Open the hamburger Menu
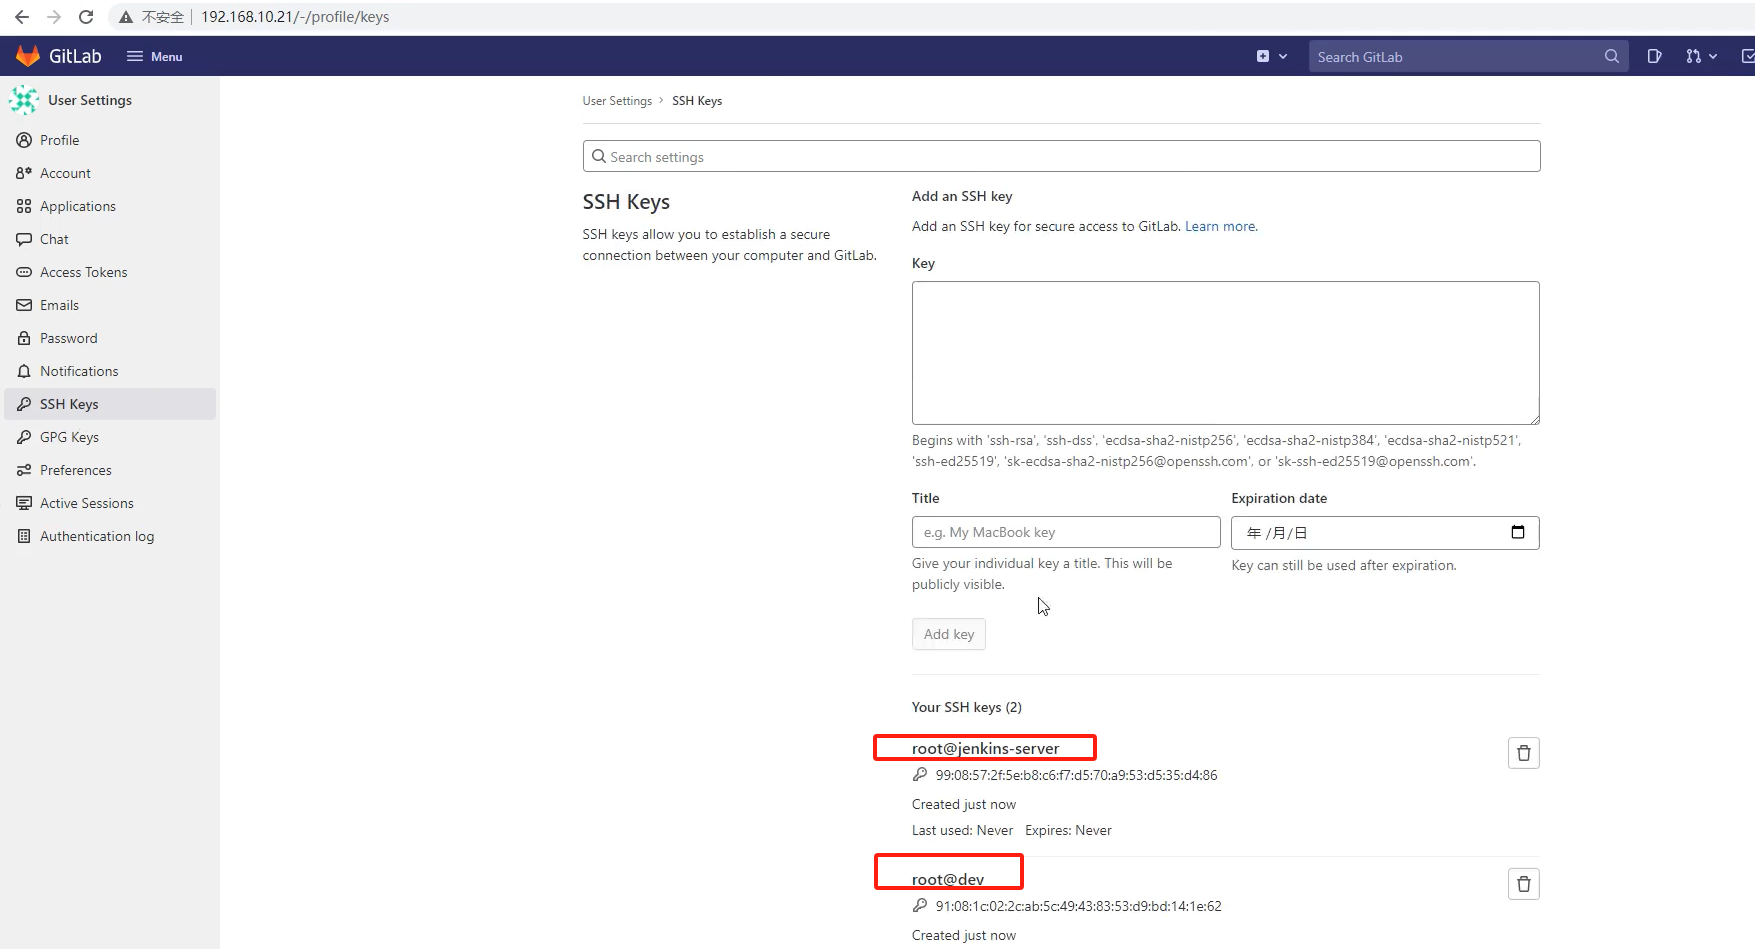Viewport: 1755px width, 949px height. coord(155,56)
